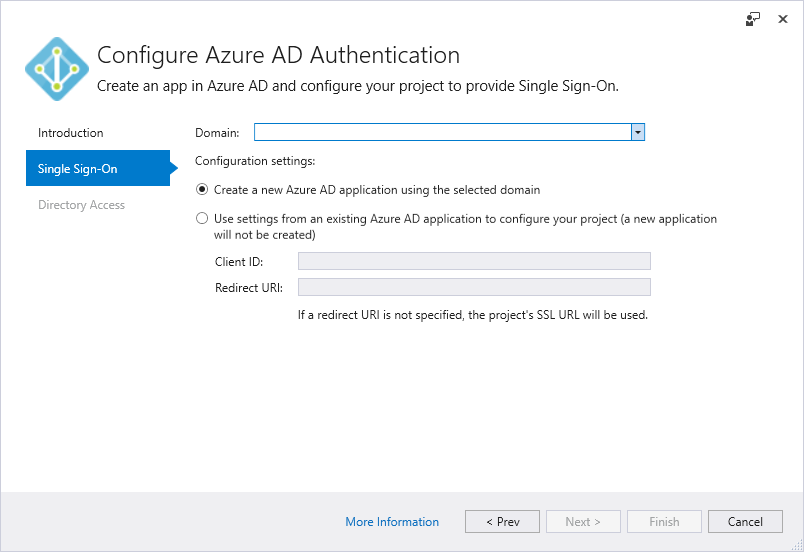
Task: Click the Azure AD diamond logo
Action: click(x=57, y=69)
